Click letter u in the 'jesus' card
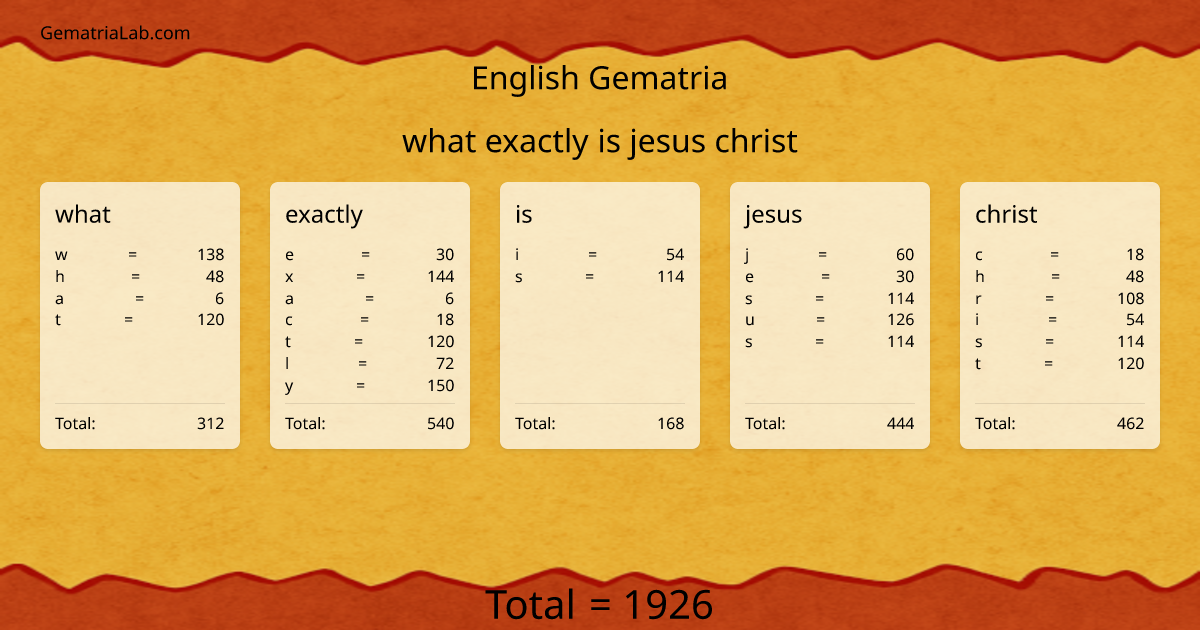This screenshot has width=1200, height=630. pyautogui.click(x=750, y=321)
